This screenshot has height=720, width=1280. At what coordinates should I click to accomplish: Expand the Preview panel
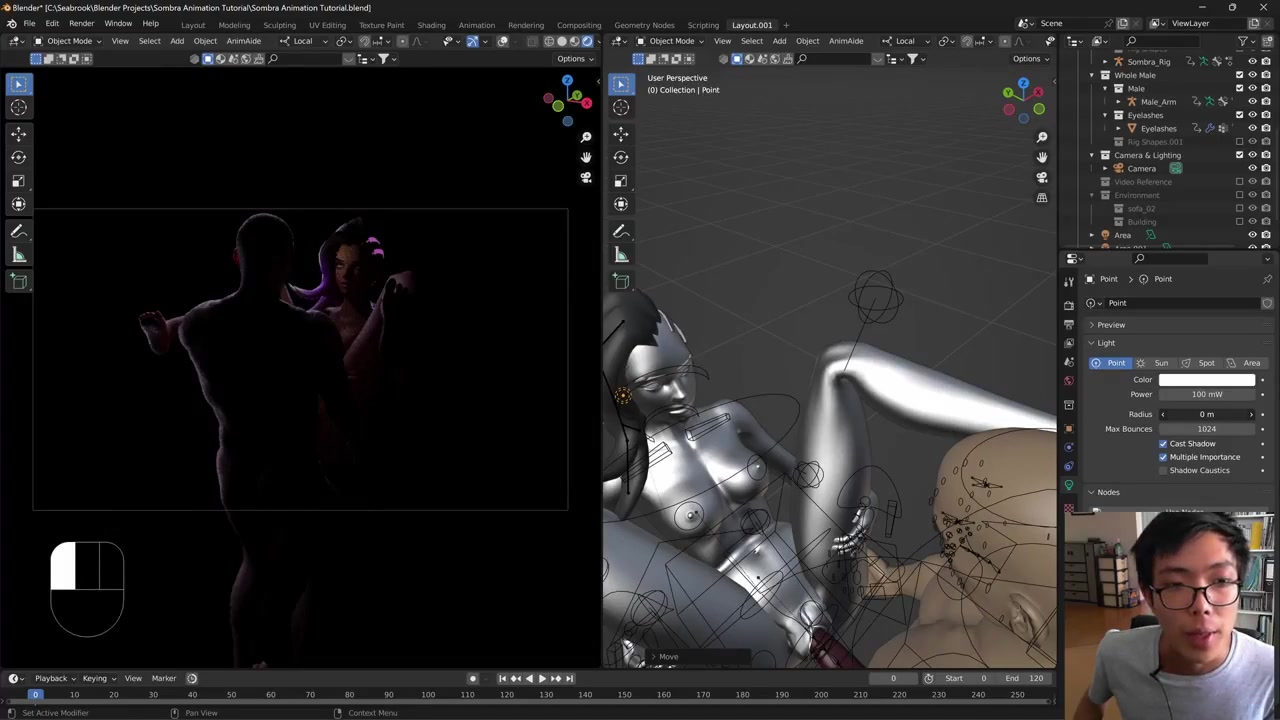(x=1110, y=325)
